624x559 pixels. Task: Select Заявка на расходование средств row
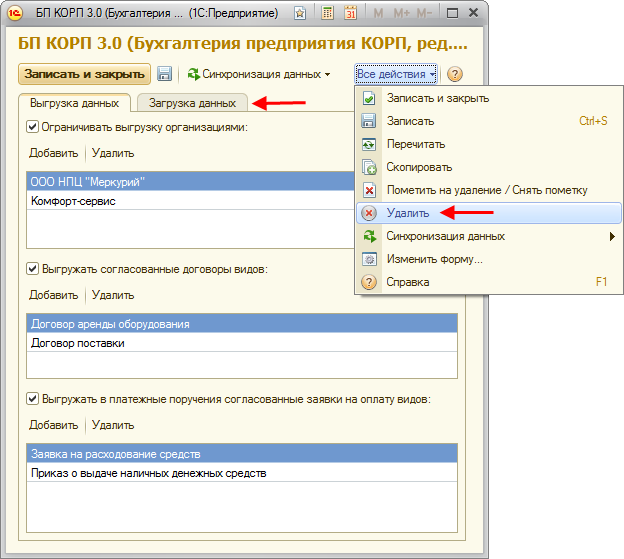click(x=242, y=454)
